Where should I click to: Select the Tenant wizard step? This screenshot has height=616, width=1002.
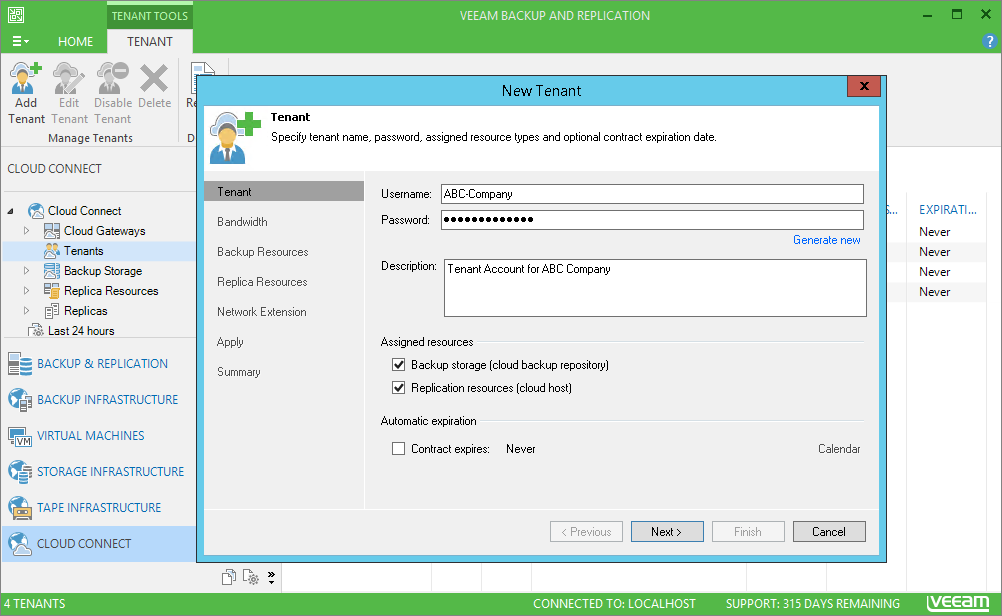284,192
